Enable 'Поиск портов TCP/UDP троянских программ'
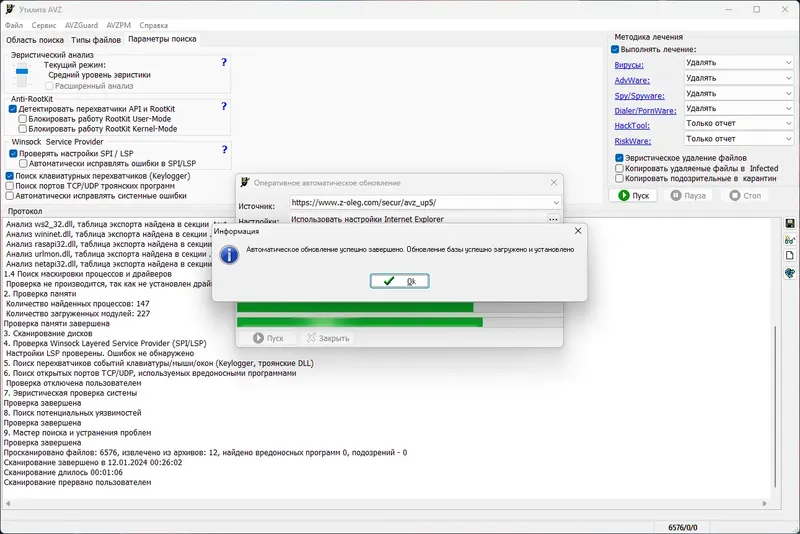 pyautogui.click(x=10, y=186)
